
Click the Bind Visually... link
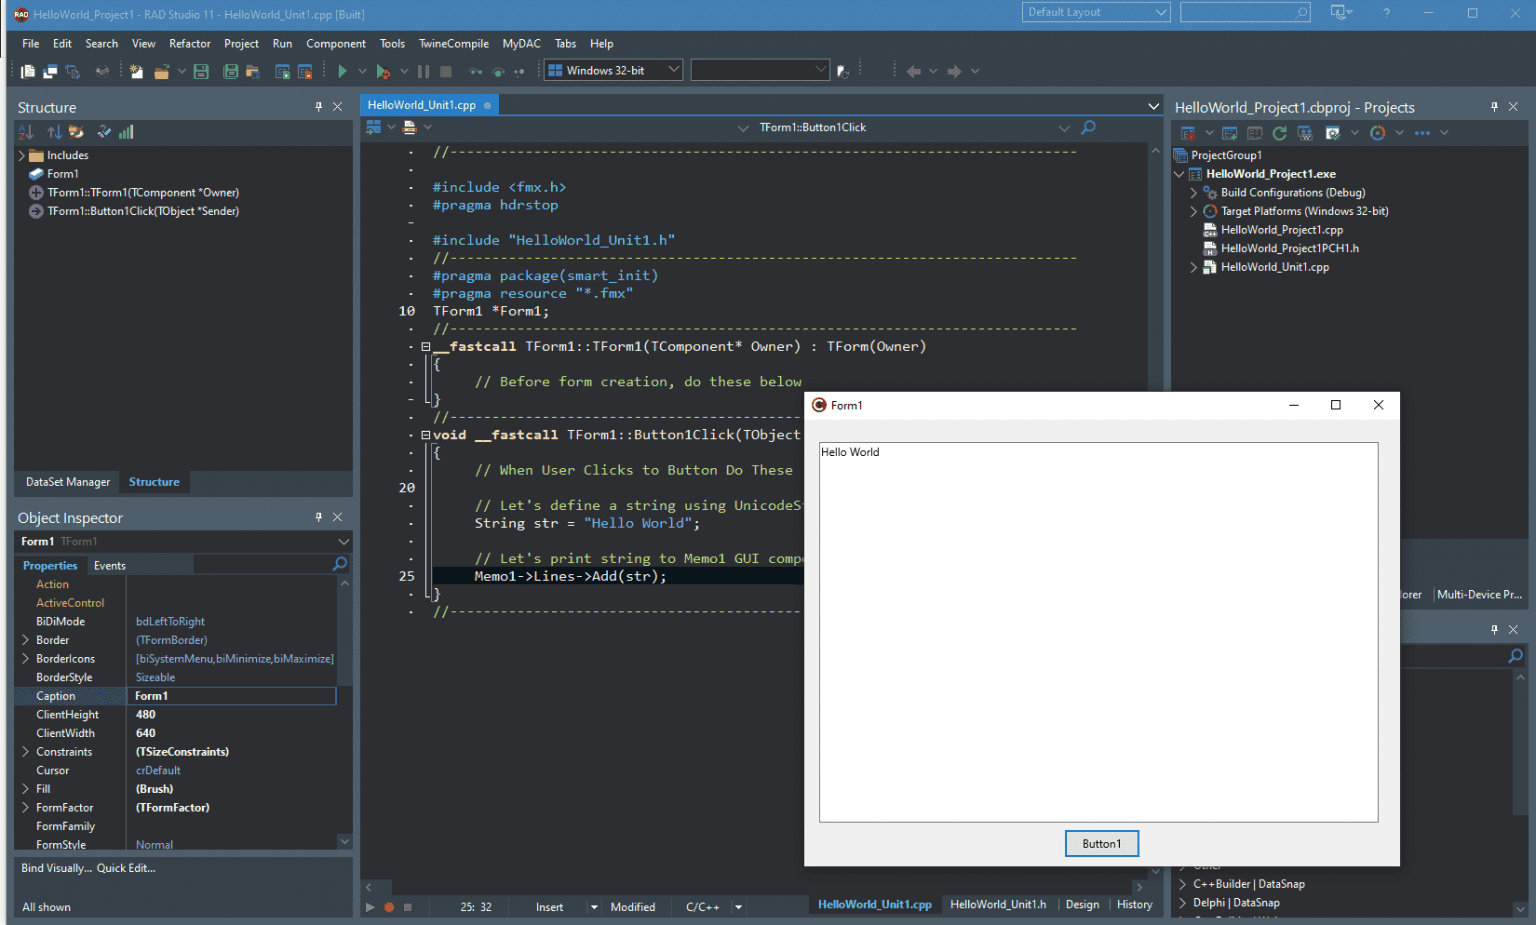coord(56,868)
